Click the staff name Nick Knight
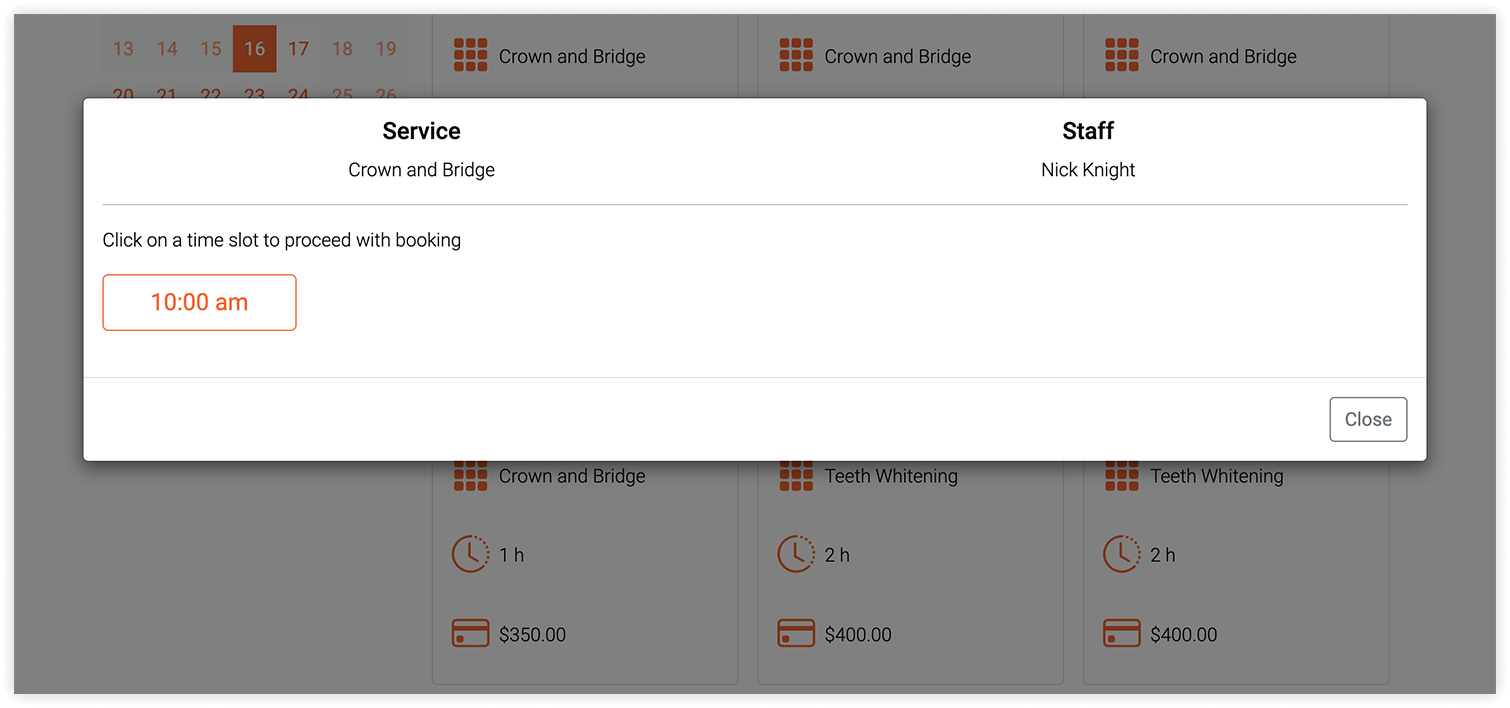The width and height of the screenshot is (1510, 708). click(1088, 170)
